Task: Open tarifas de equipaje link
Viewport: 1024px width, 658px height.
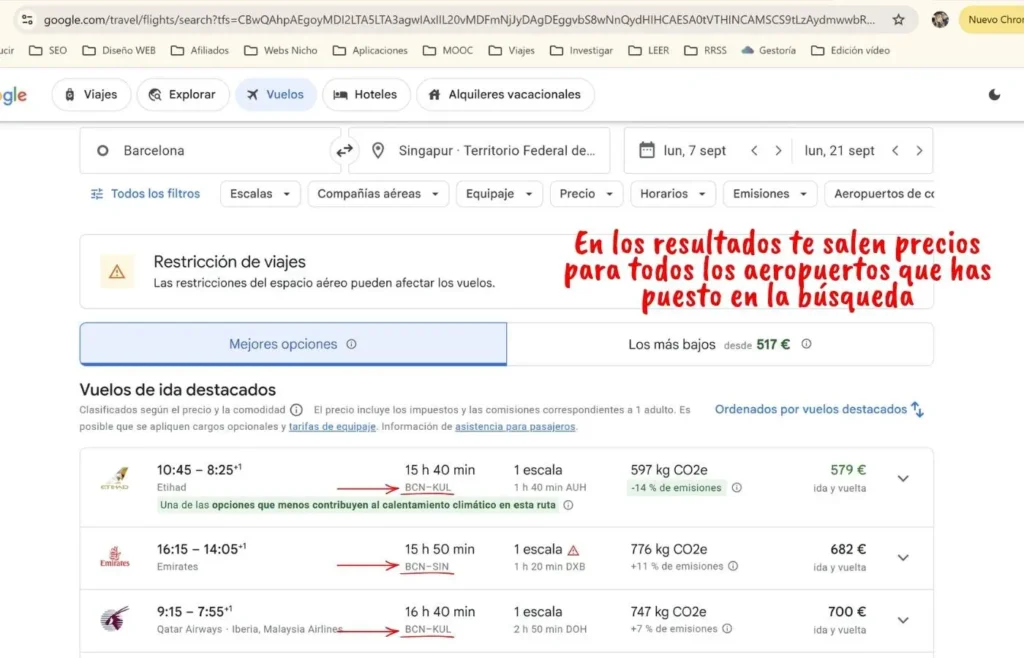Action: [x=332, y=426]
